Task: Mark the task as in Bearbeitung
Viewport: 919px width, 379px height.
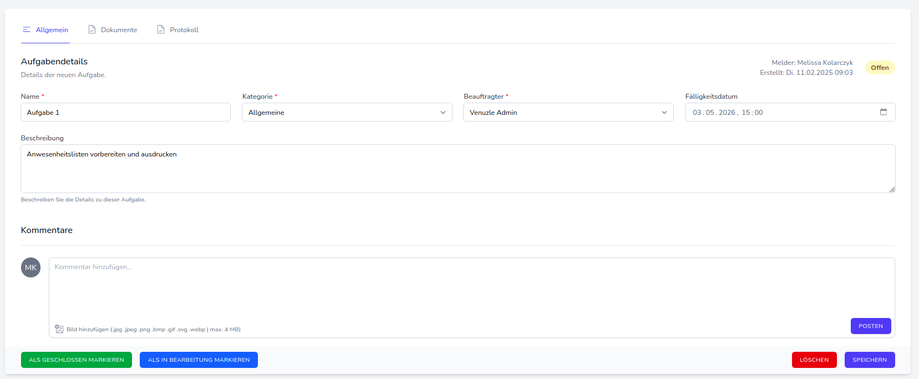Action: tap(199, 360)
